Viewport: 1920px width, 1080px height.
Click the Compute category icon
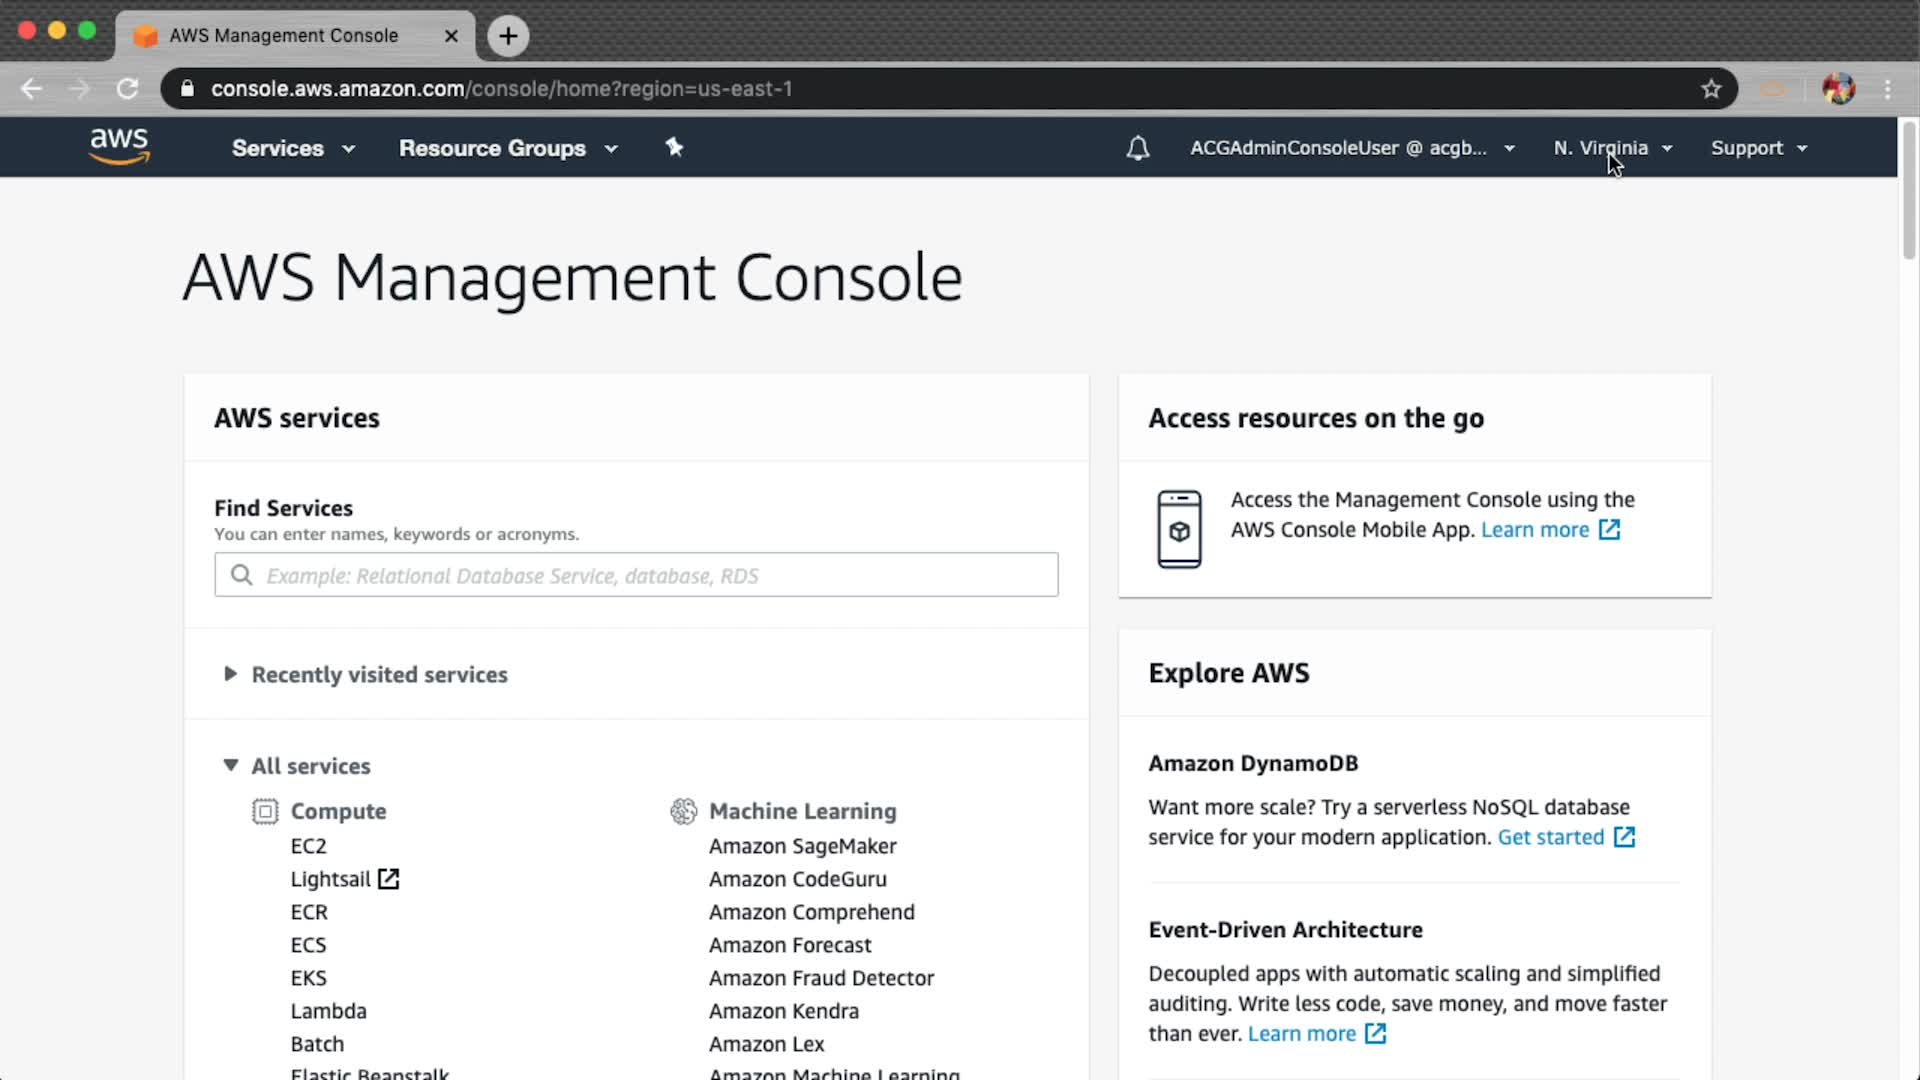[x=264, y=811]
